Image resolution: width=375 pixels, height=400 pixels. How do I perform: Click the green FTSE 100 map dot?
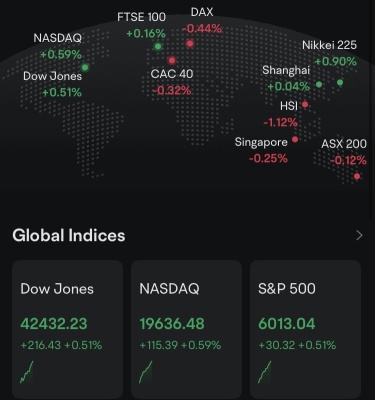point(158,46)
